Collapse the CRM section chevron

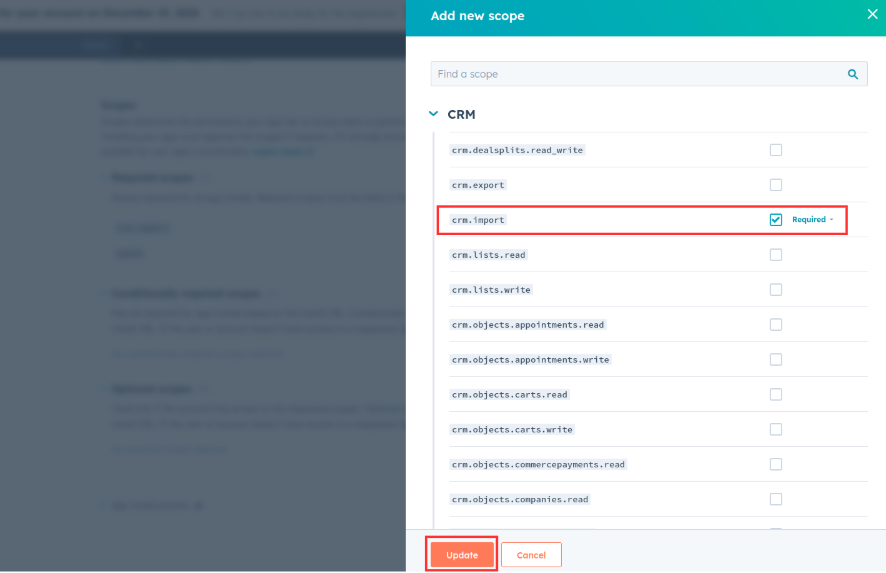coord(433,114)
